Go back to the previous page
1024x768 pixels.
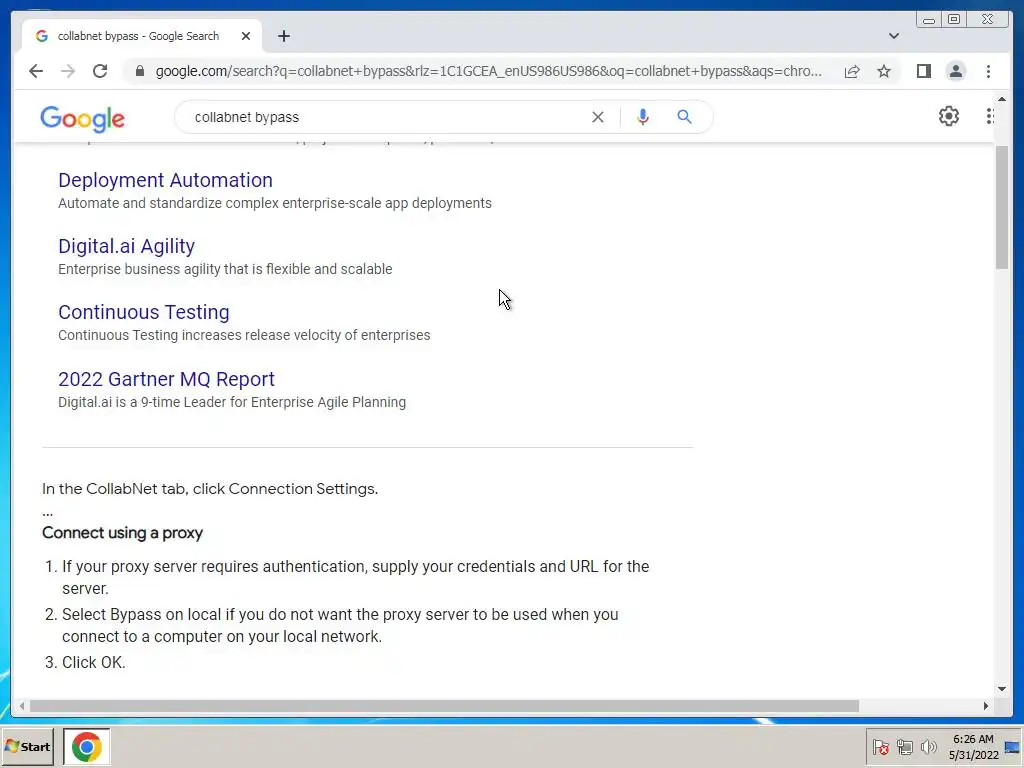point(36,71)
